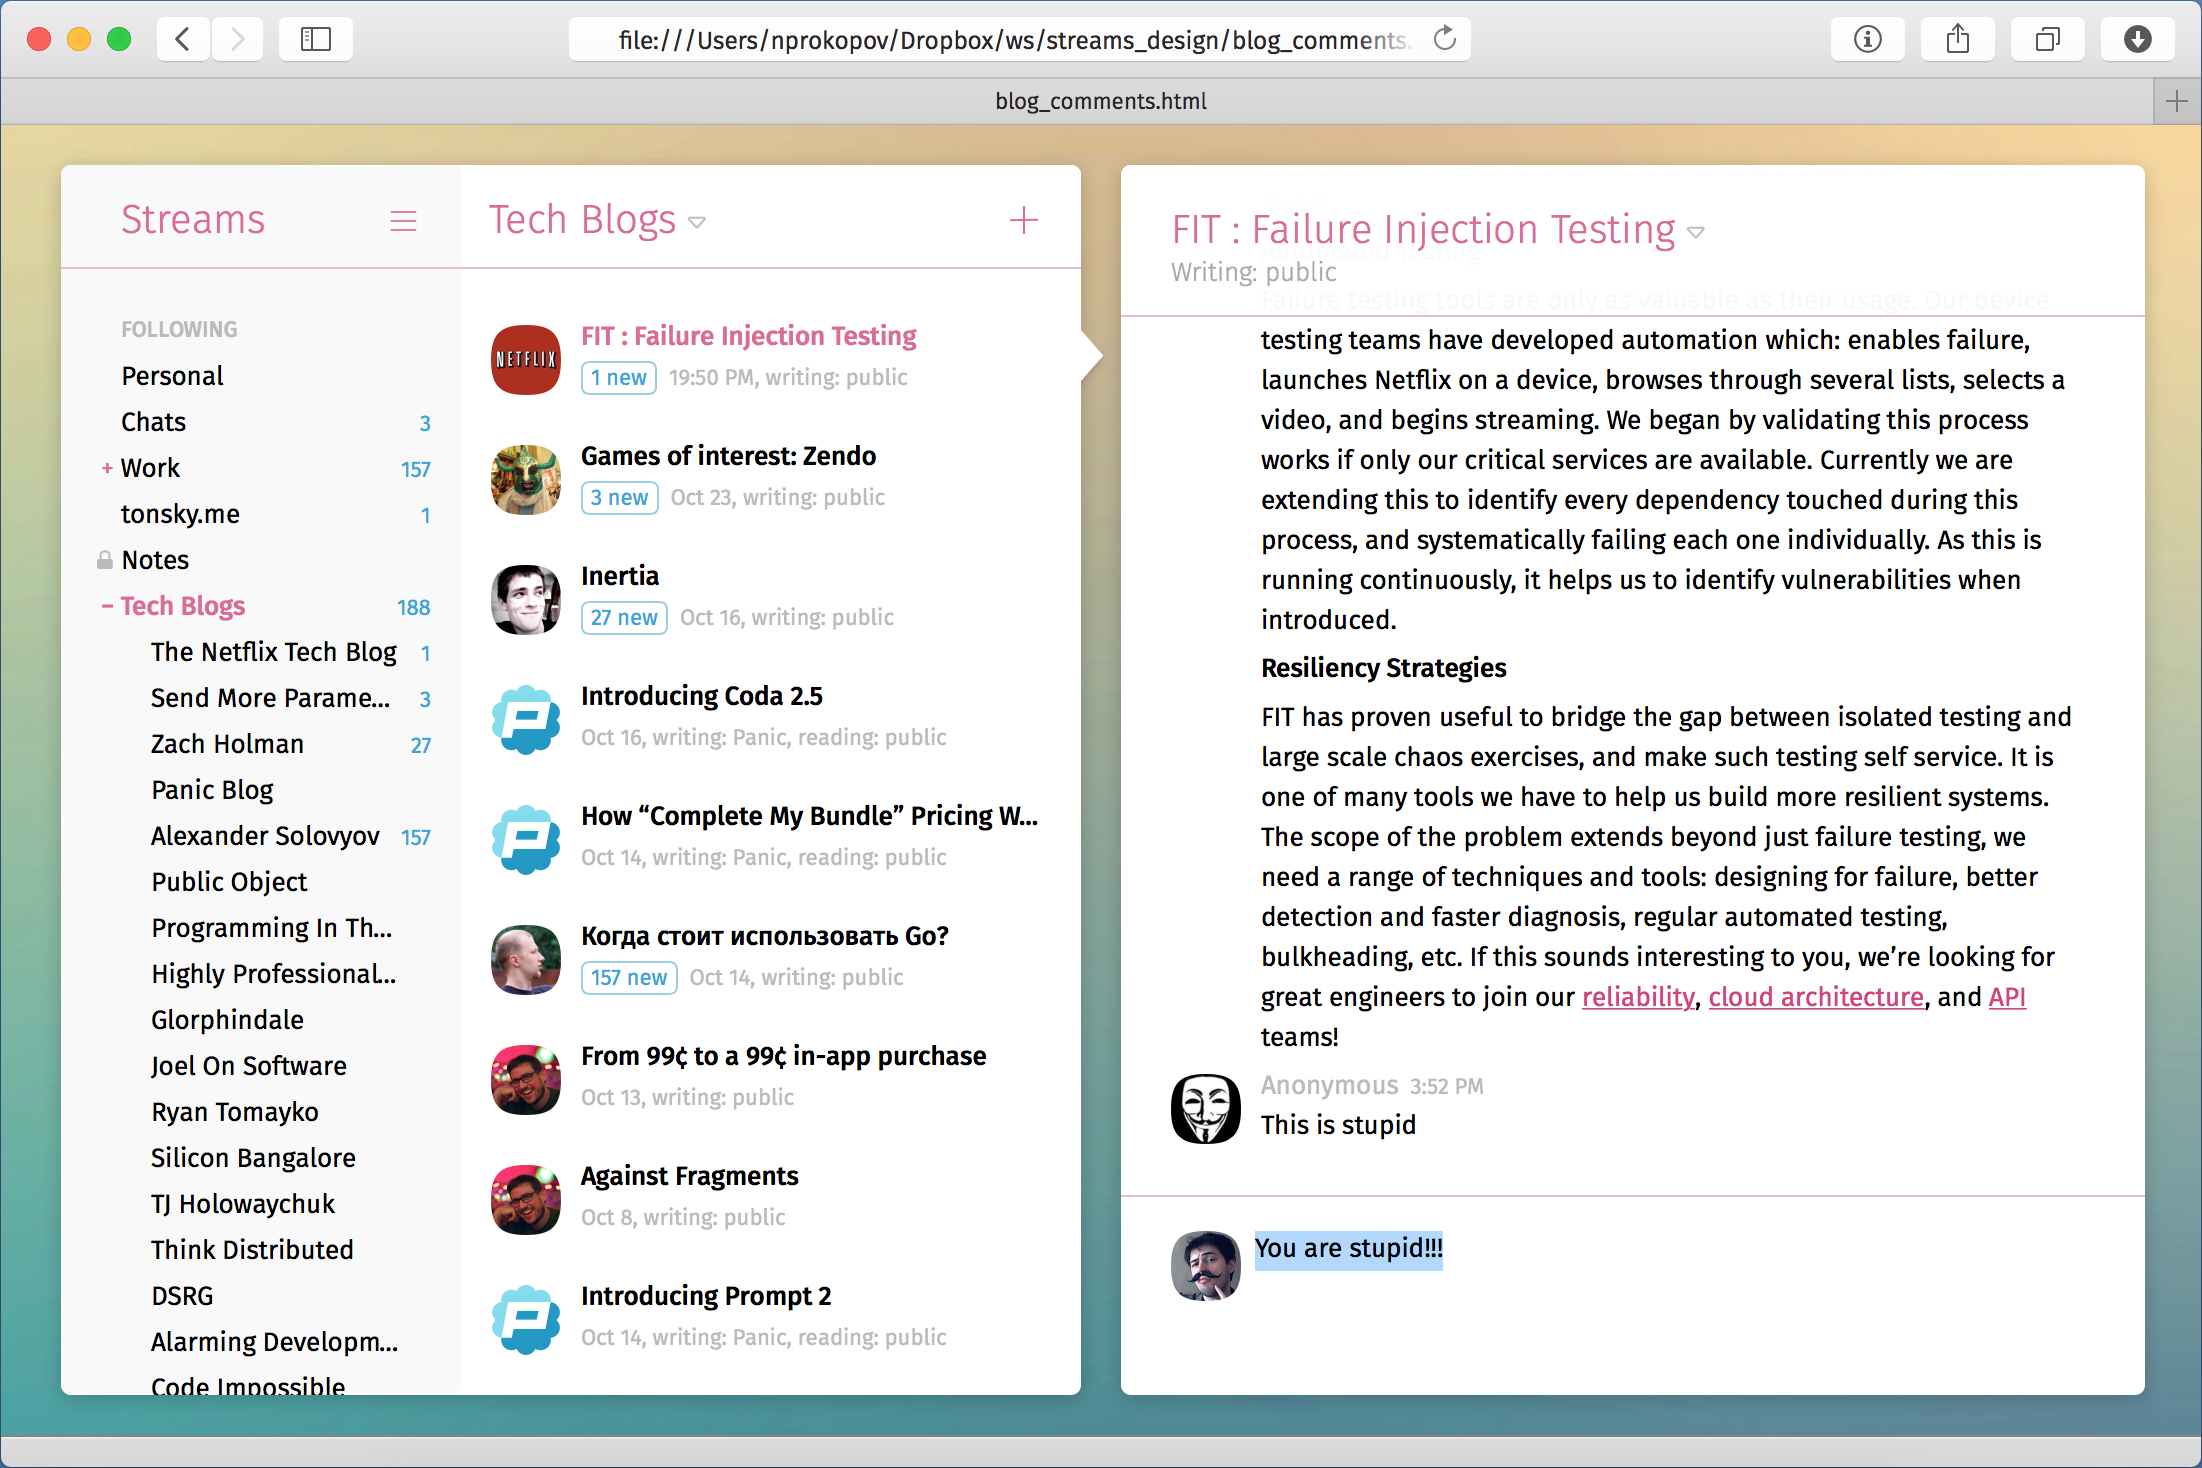Open the FIT Failure Injection Testing dropdown arrow
This screenshot has width=2202, height=1468.
[1696, 232]
